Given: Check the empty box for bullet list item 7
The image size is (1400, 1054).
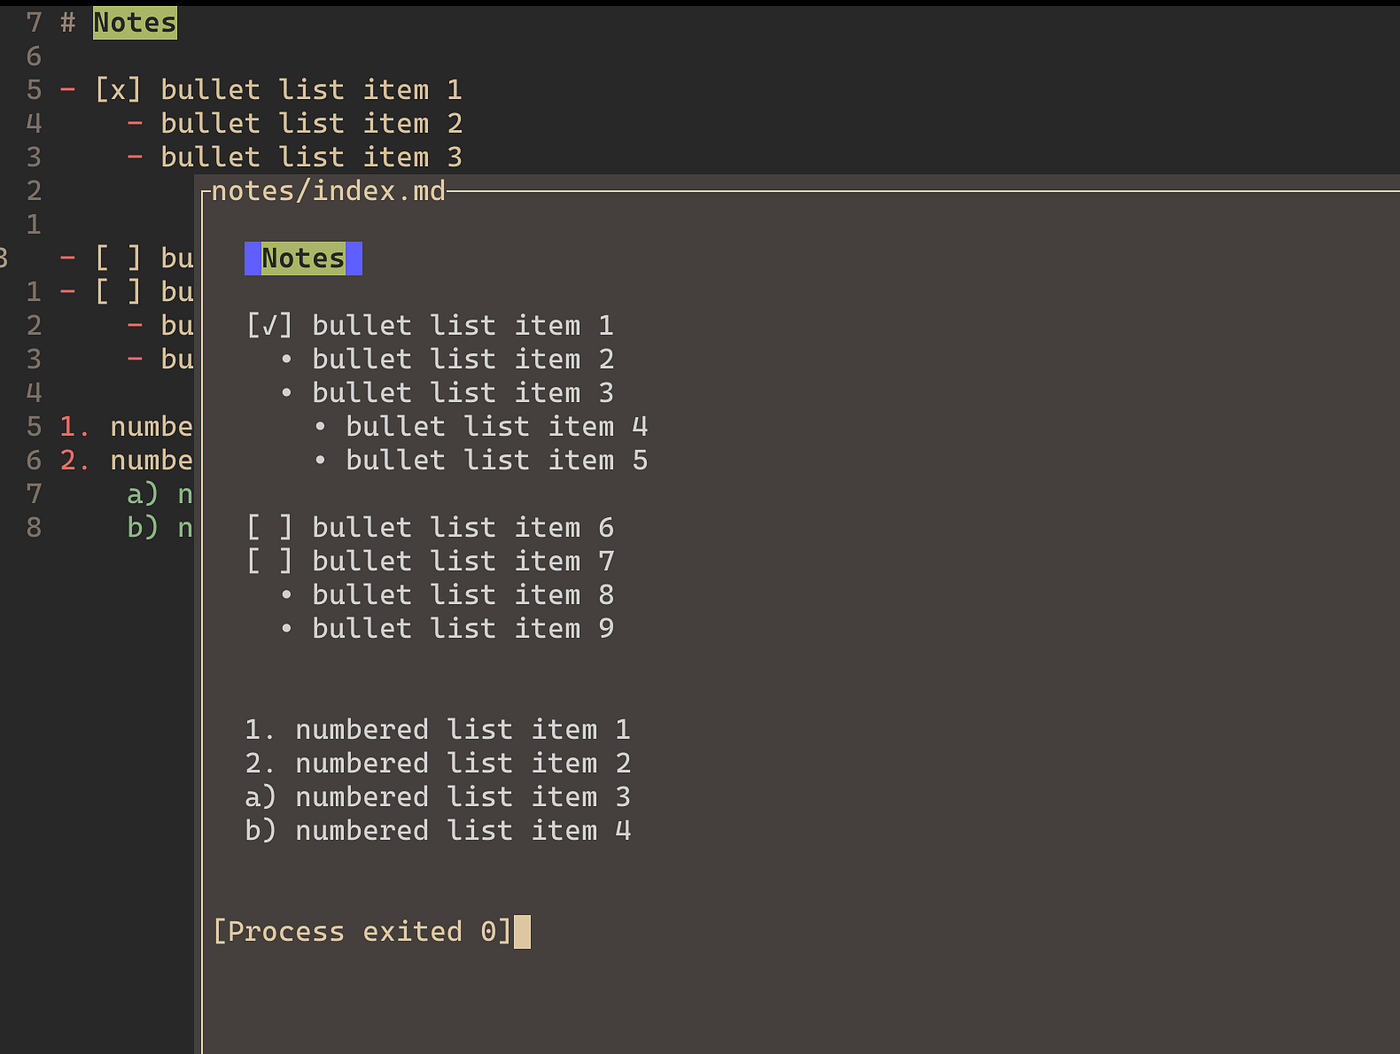Looking at the screenshot, I should (x=270, y=561).
